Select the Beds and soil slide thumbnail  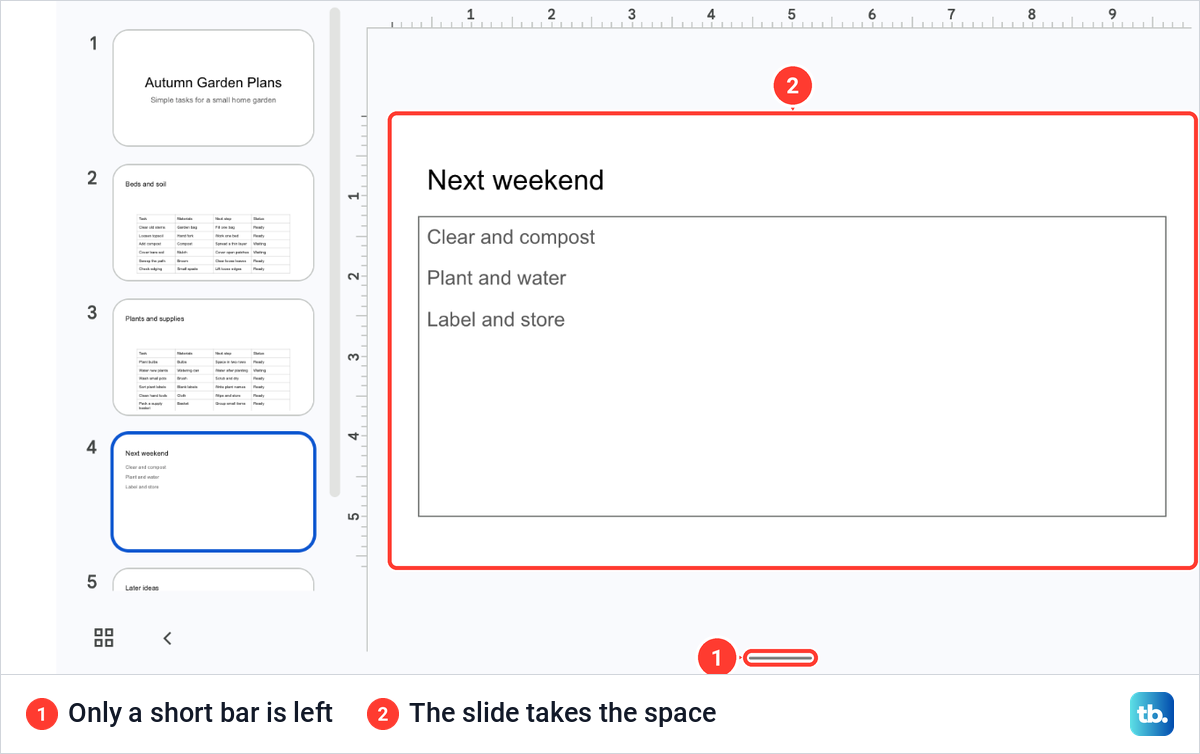pyautogui.click(x=213, y=223)
